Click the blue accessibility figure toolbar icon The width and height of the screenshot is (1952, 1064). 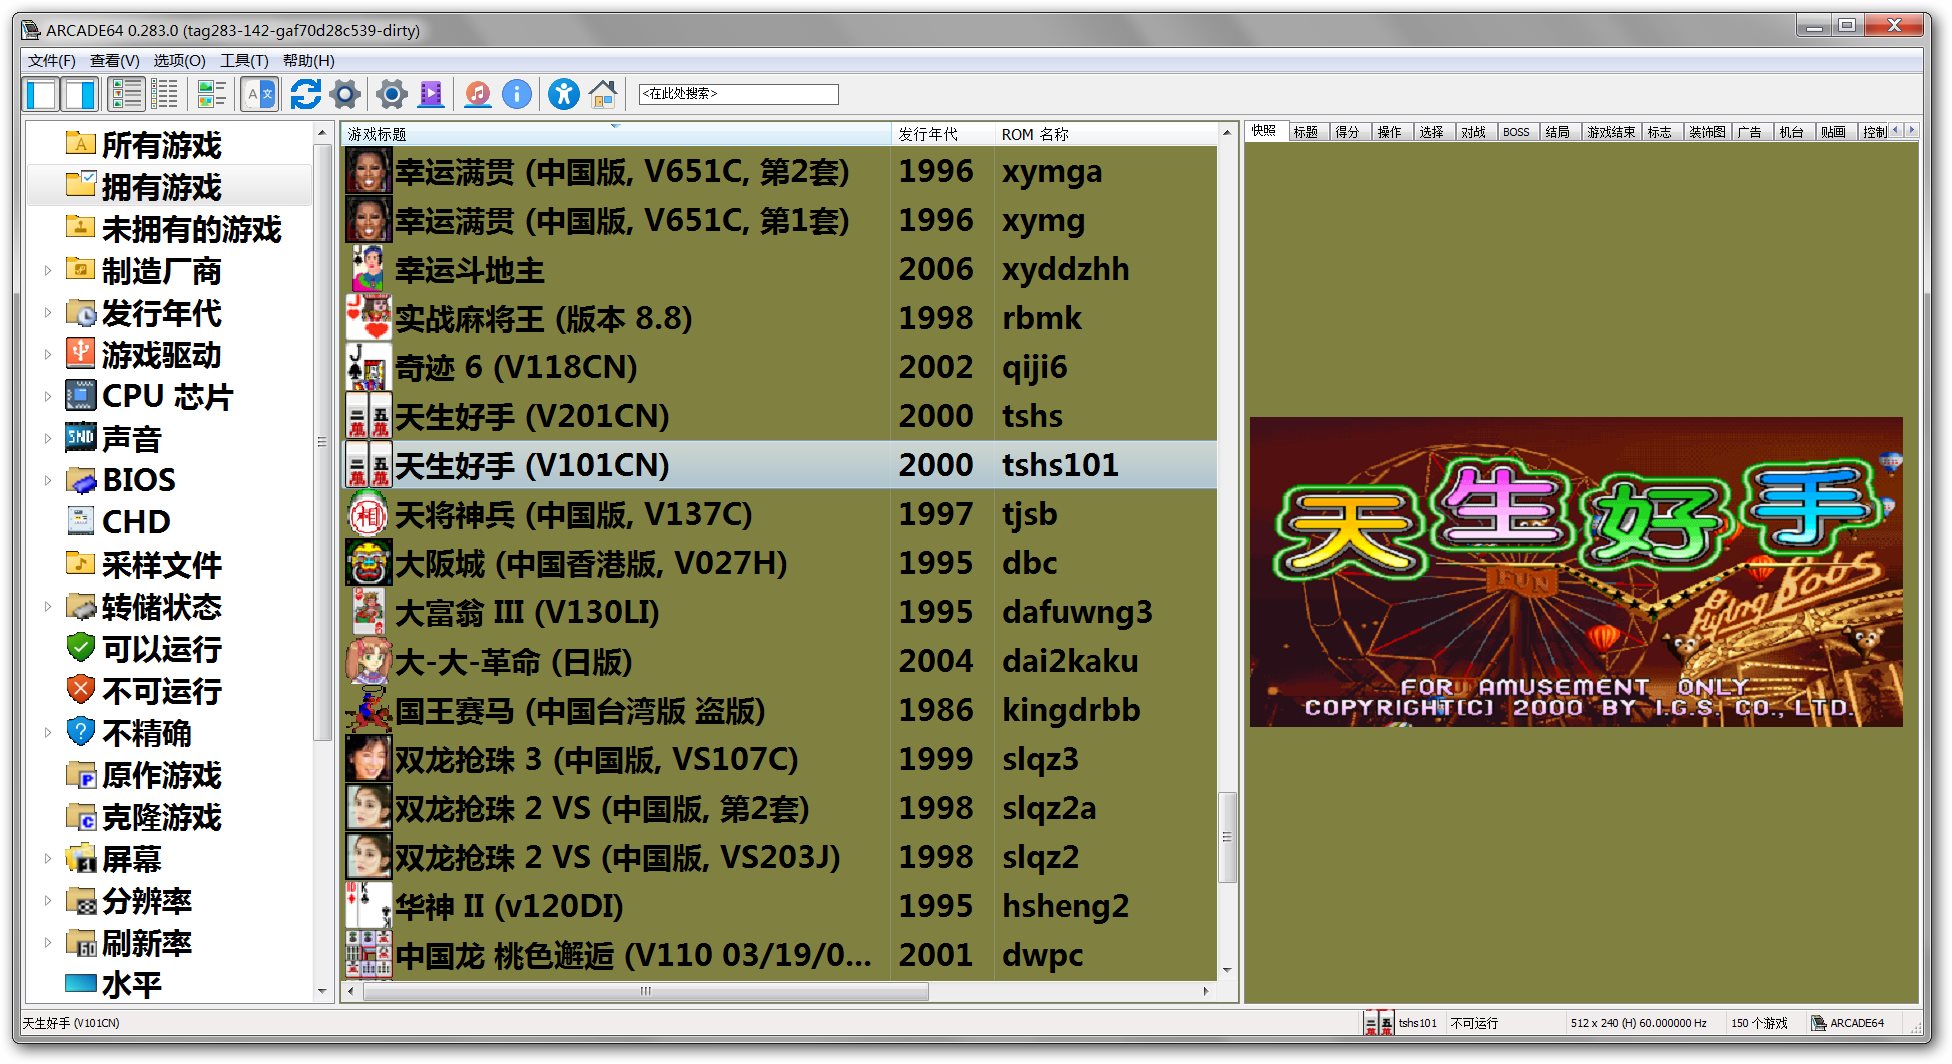(x=563, y=95)
